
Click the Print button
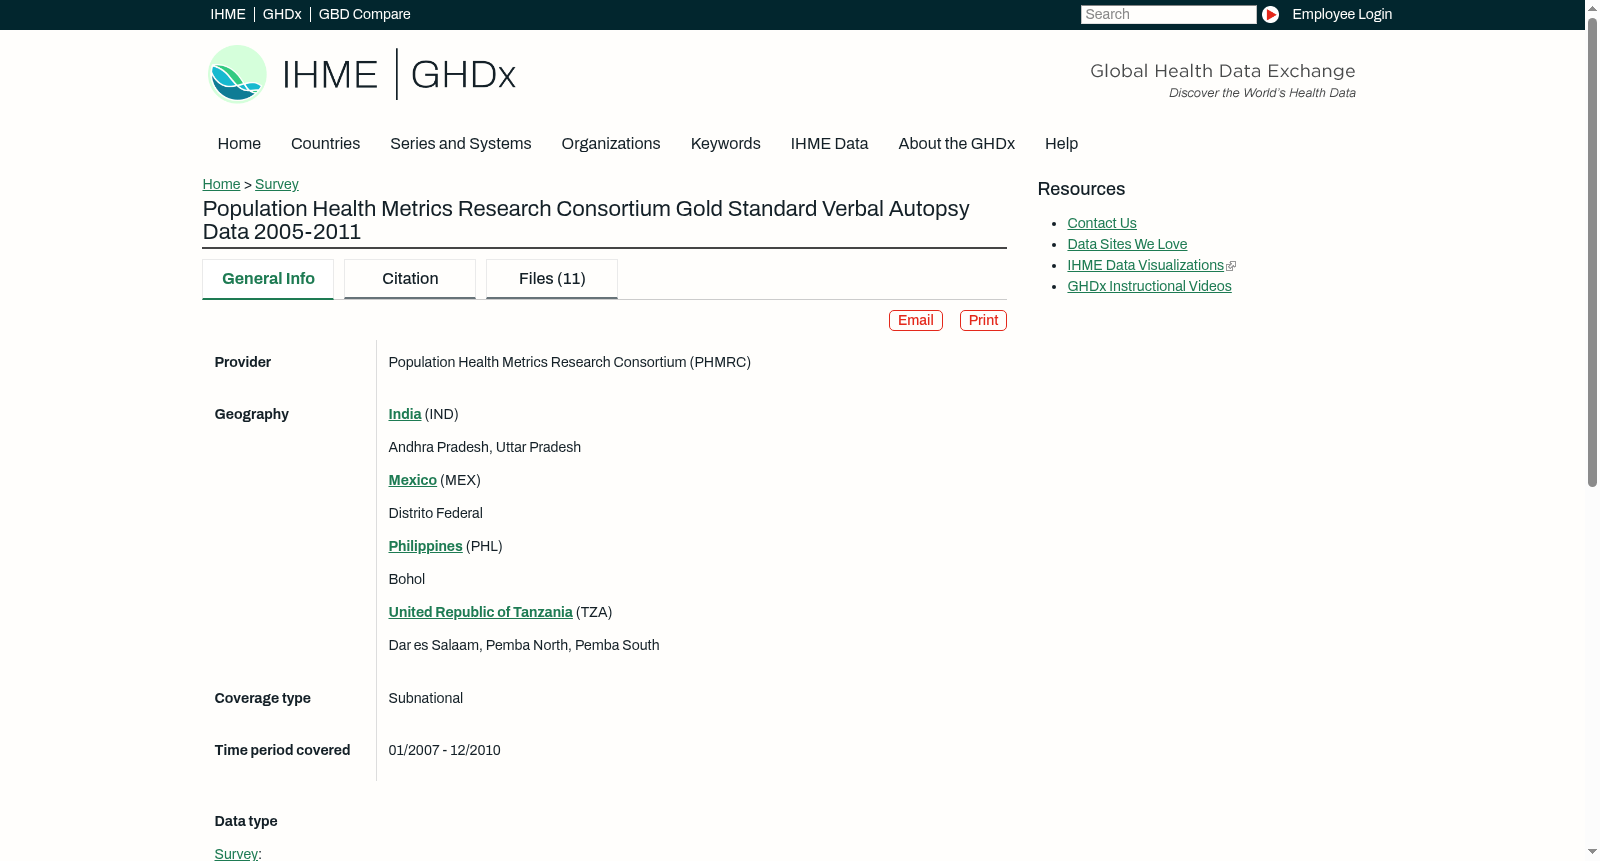pyautogui.click(x=983, y=320)
